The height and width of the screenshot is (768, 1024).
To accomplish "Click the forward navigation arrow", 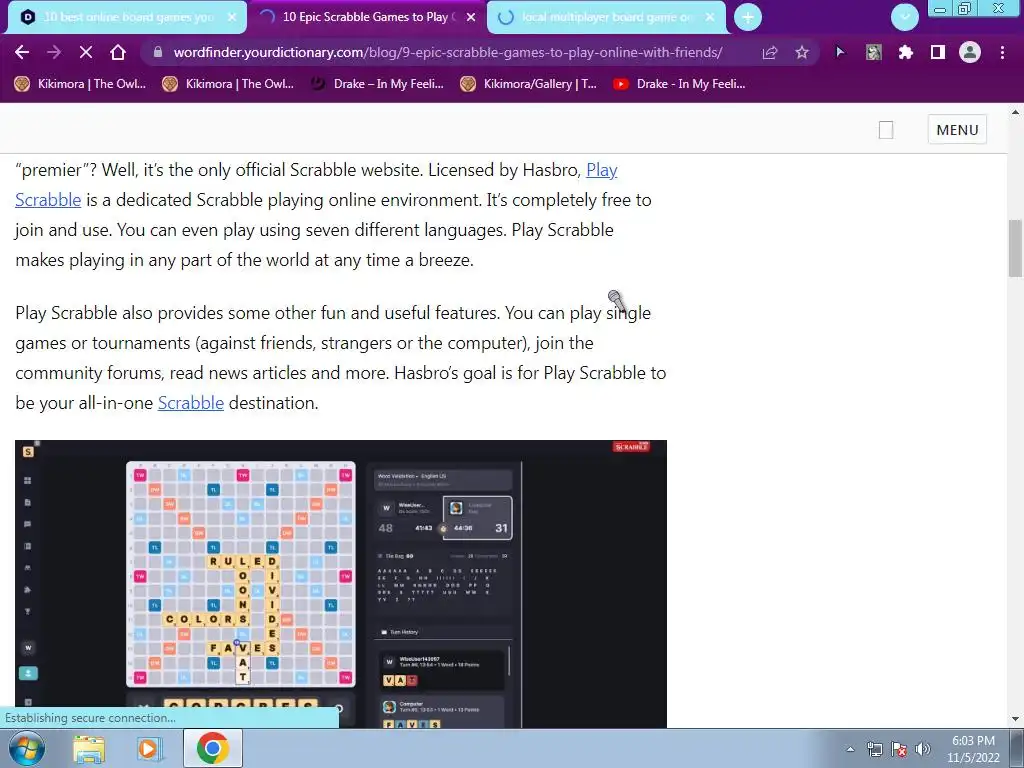I will (54, 52).
